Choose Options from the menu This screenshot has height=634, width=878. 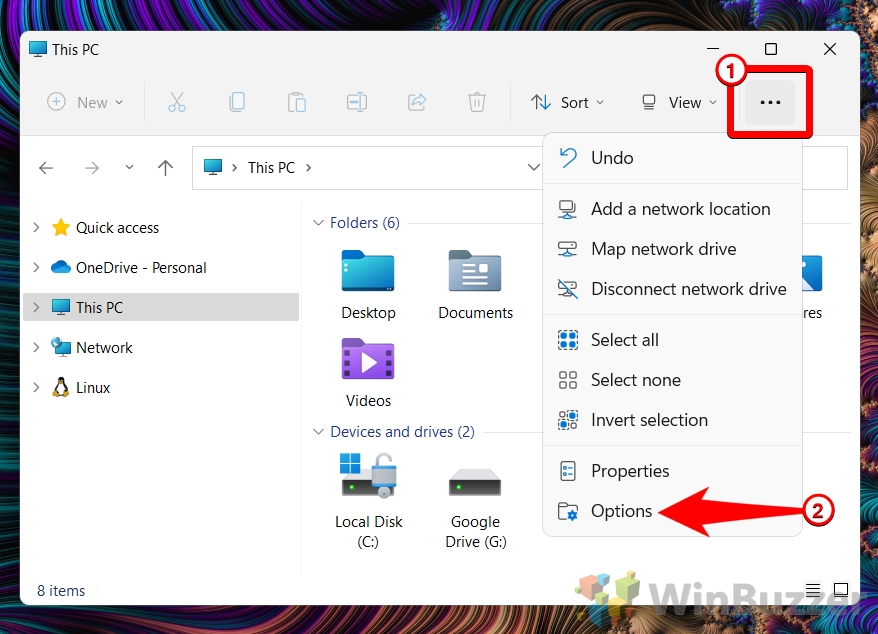[x=621, y=511]
